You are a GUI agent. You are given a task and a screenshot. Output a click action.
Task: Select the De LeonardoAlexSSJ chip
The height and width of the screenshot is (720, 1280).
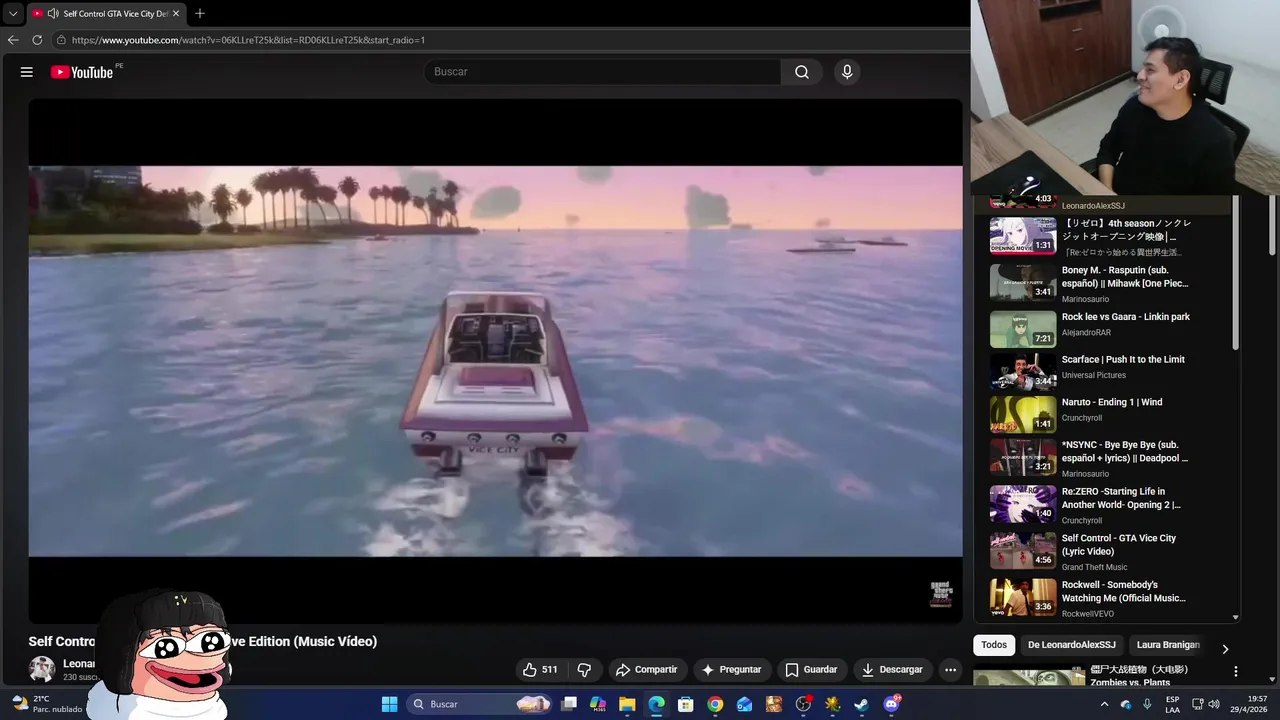[1072, 645]
